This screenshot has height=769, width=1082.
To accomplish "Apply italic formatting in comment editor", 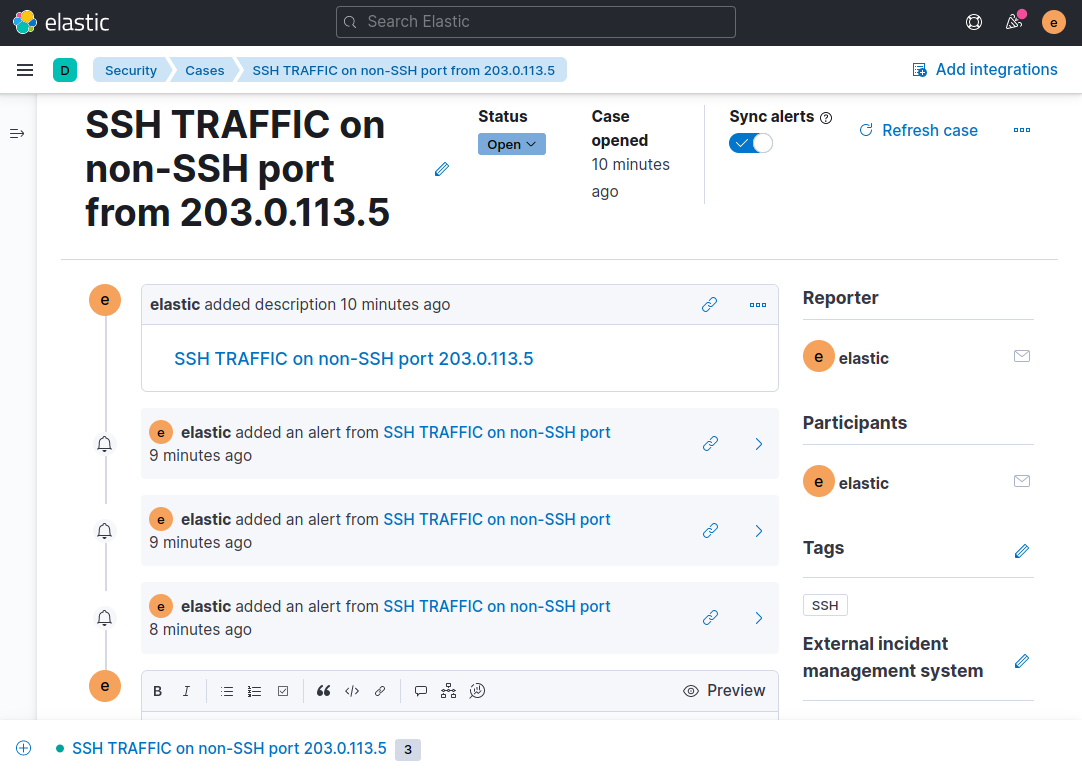I will point(186,691).
